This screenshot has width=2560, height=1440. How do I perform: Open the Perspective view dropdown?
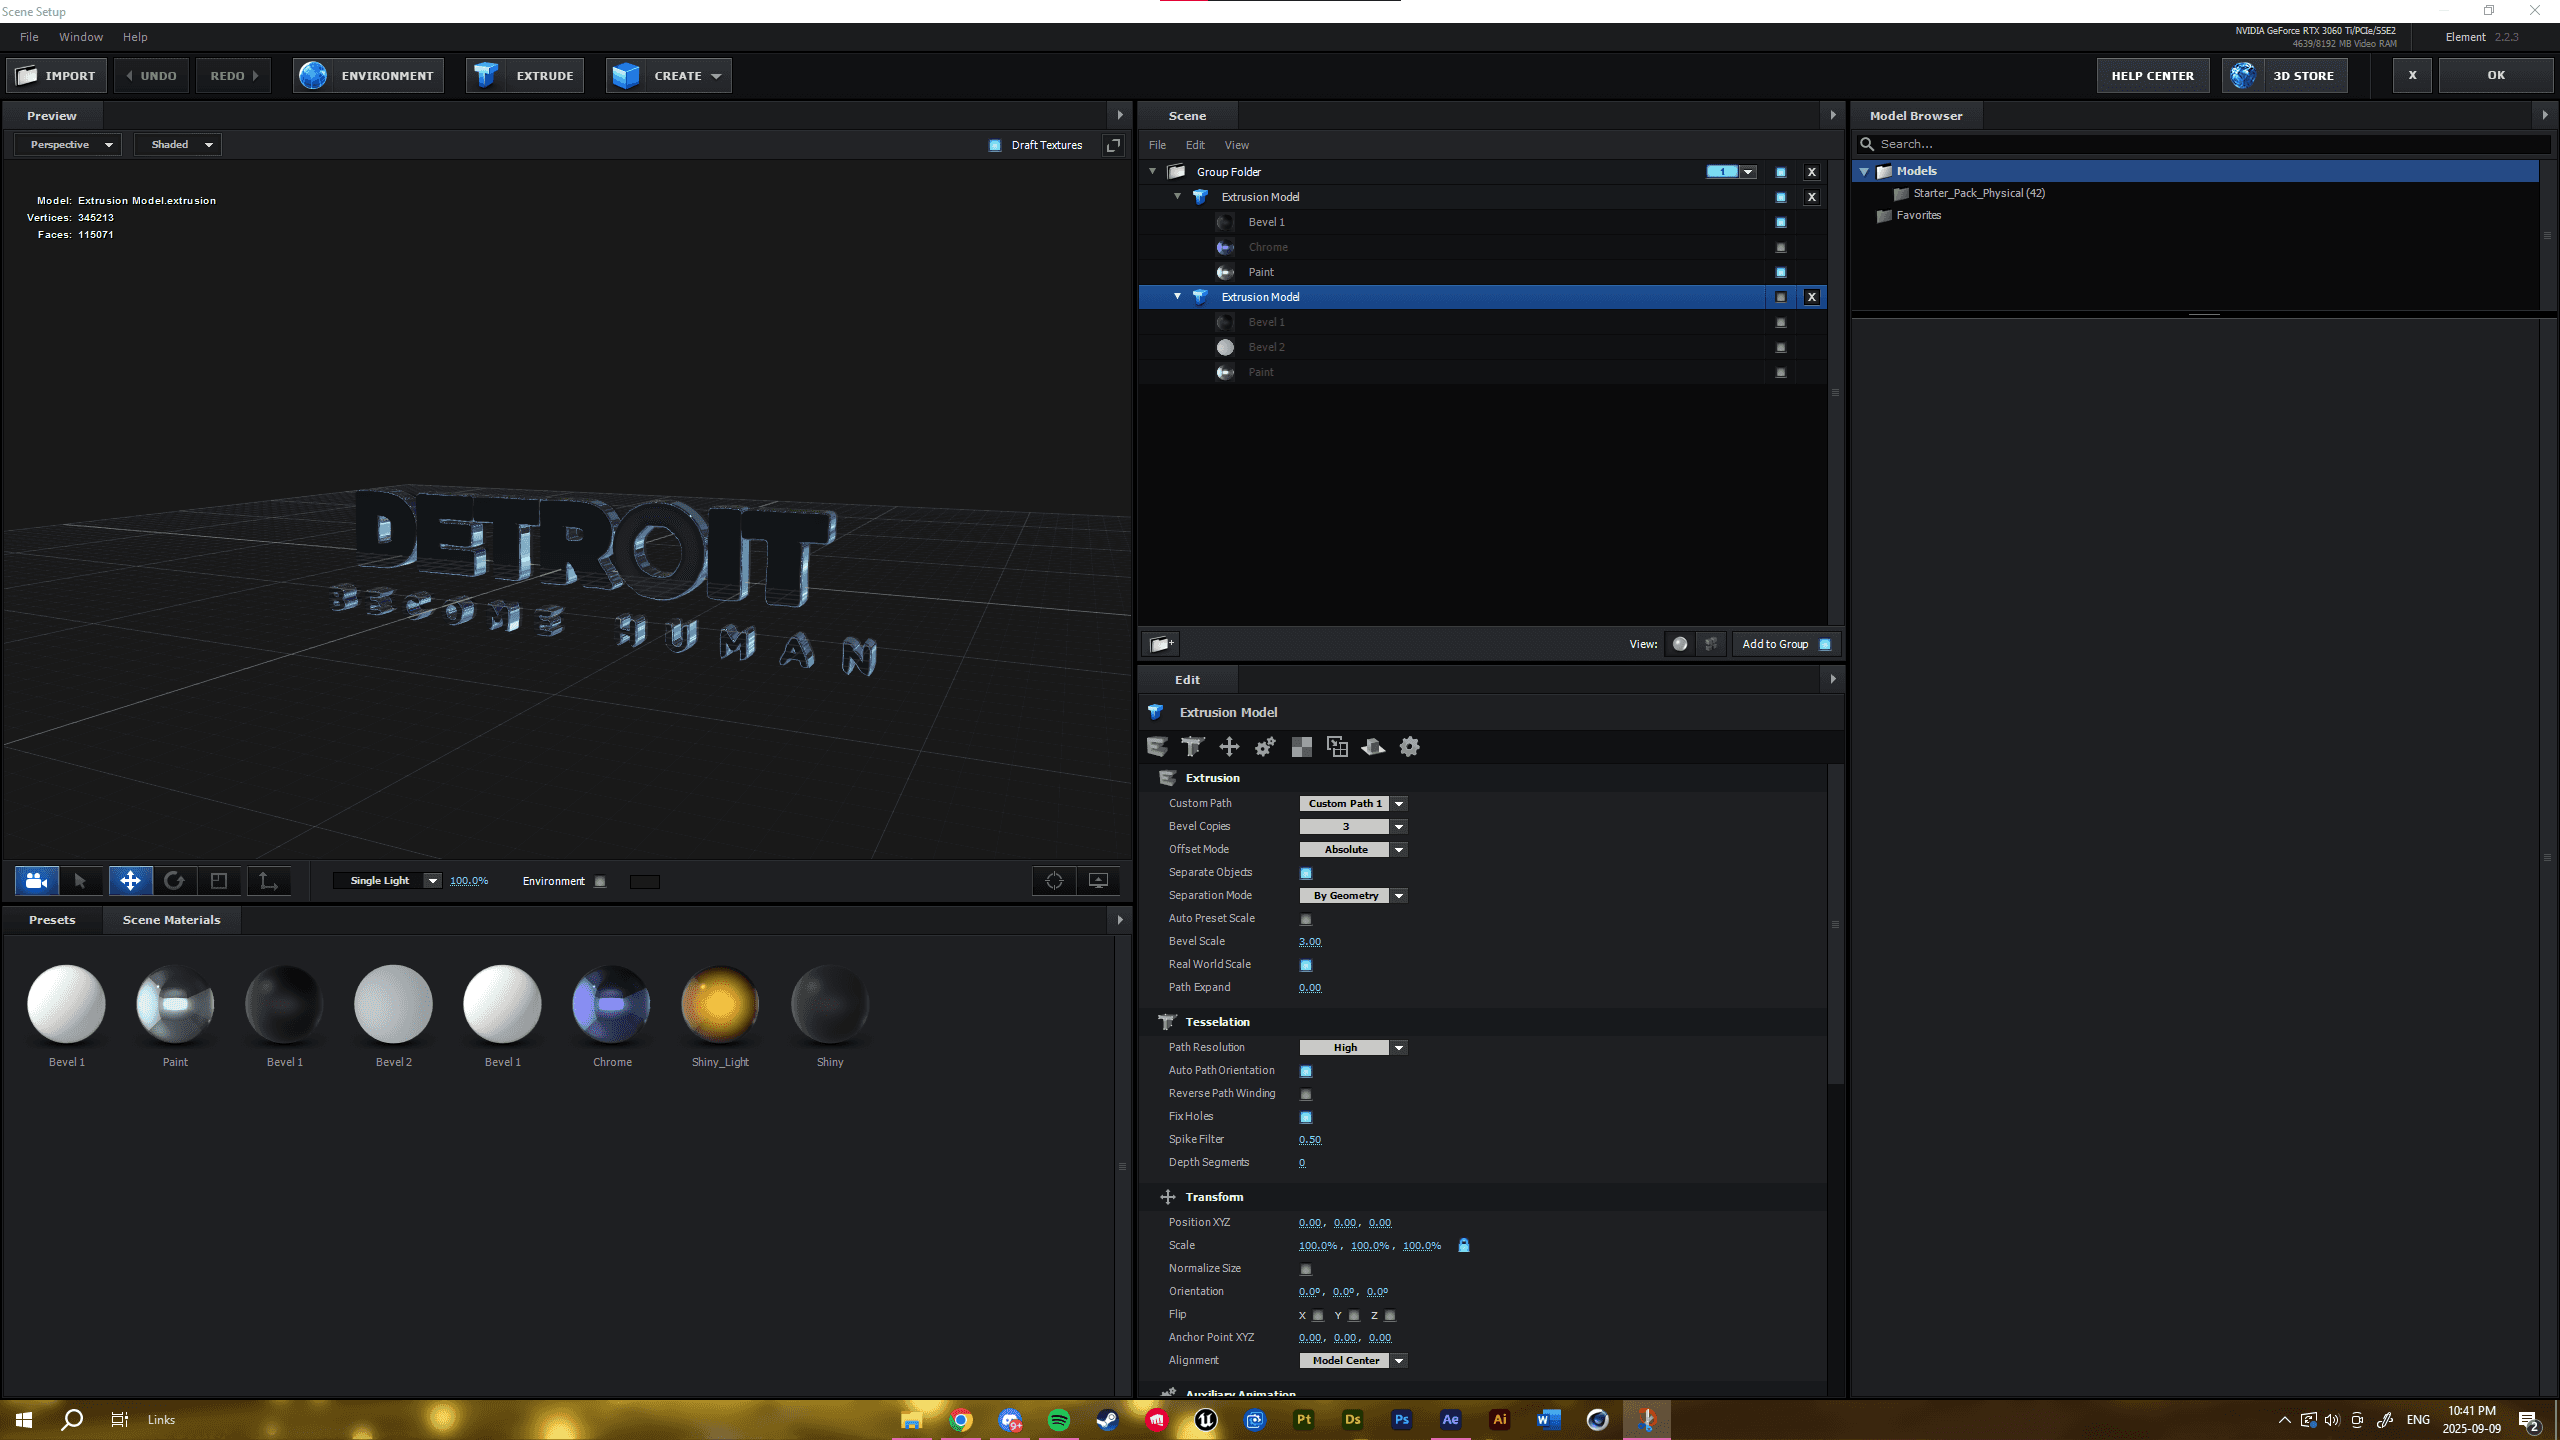[x=68, y=145]
